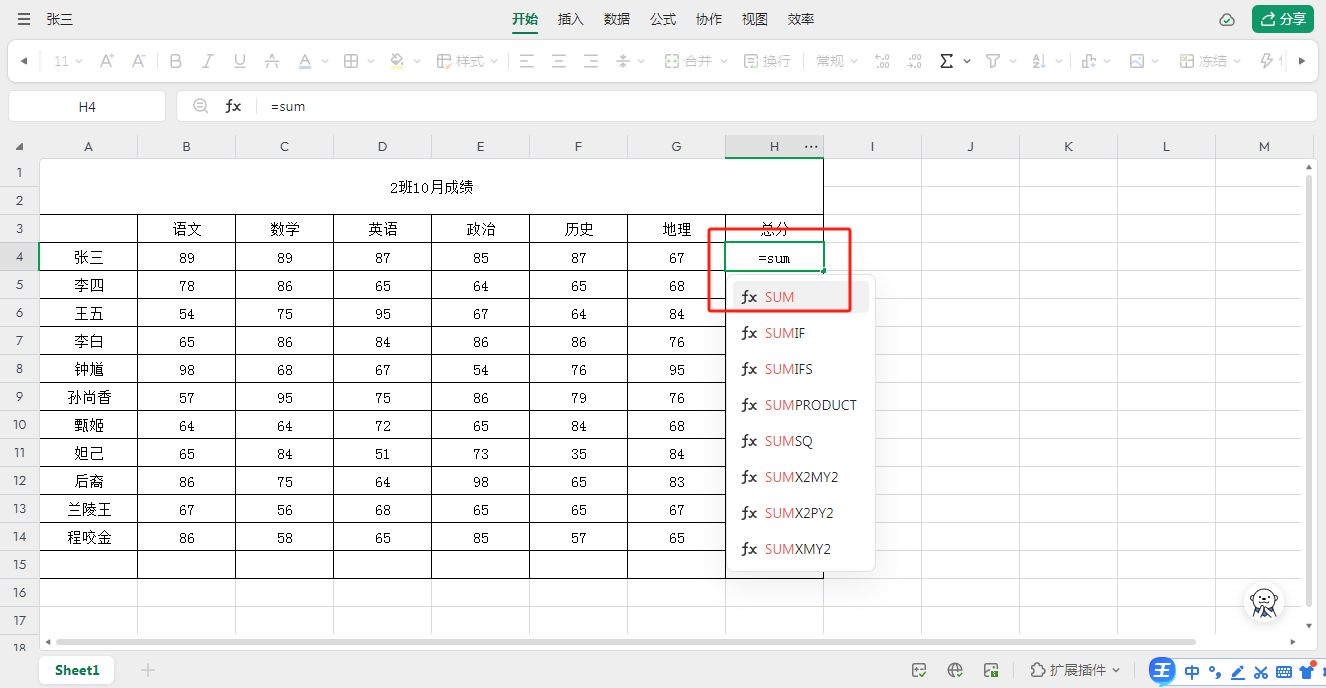Screen dimensions: 1326x688
Task: Switch to the Sheet1 tab
Action: 77,670
